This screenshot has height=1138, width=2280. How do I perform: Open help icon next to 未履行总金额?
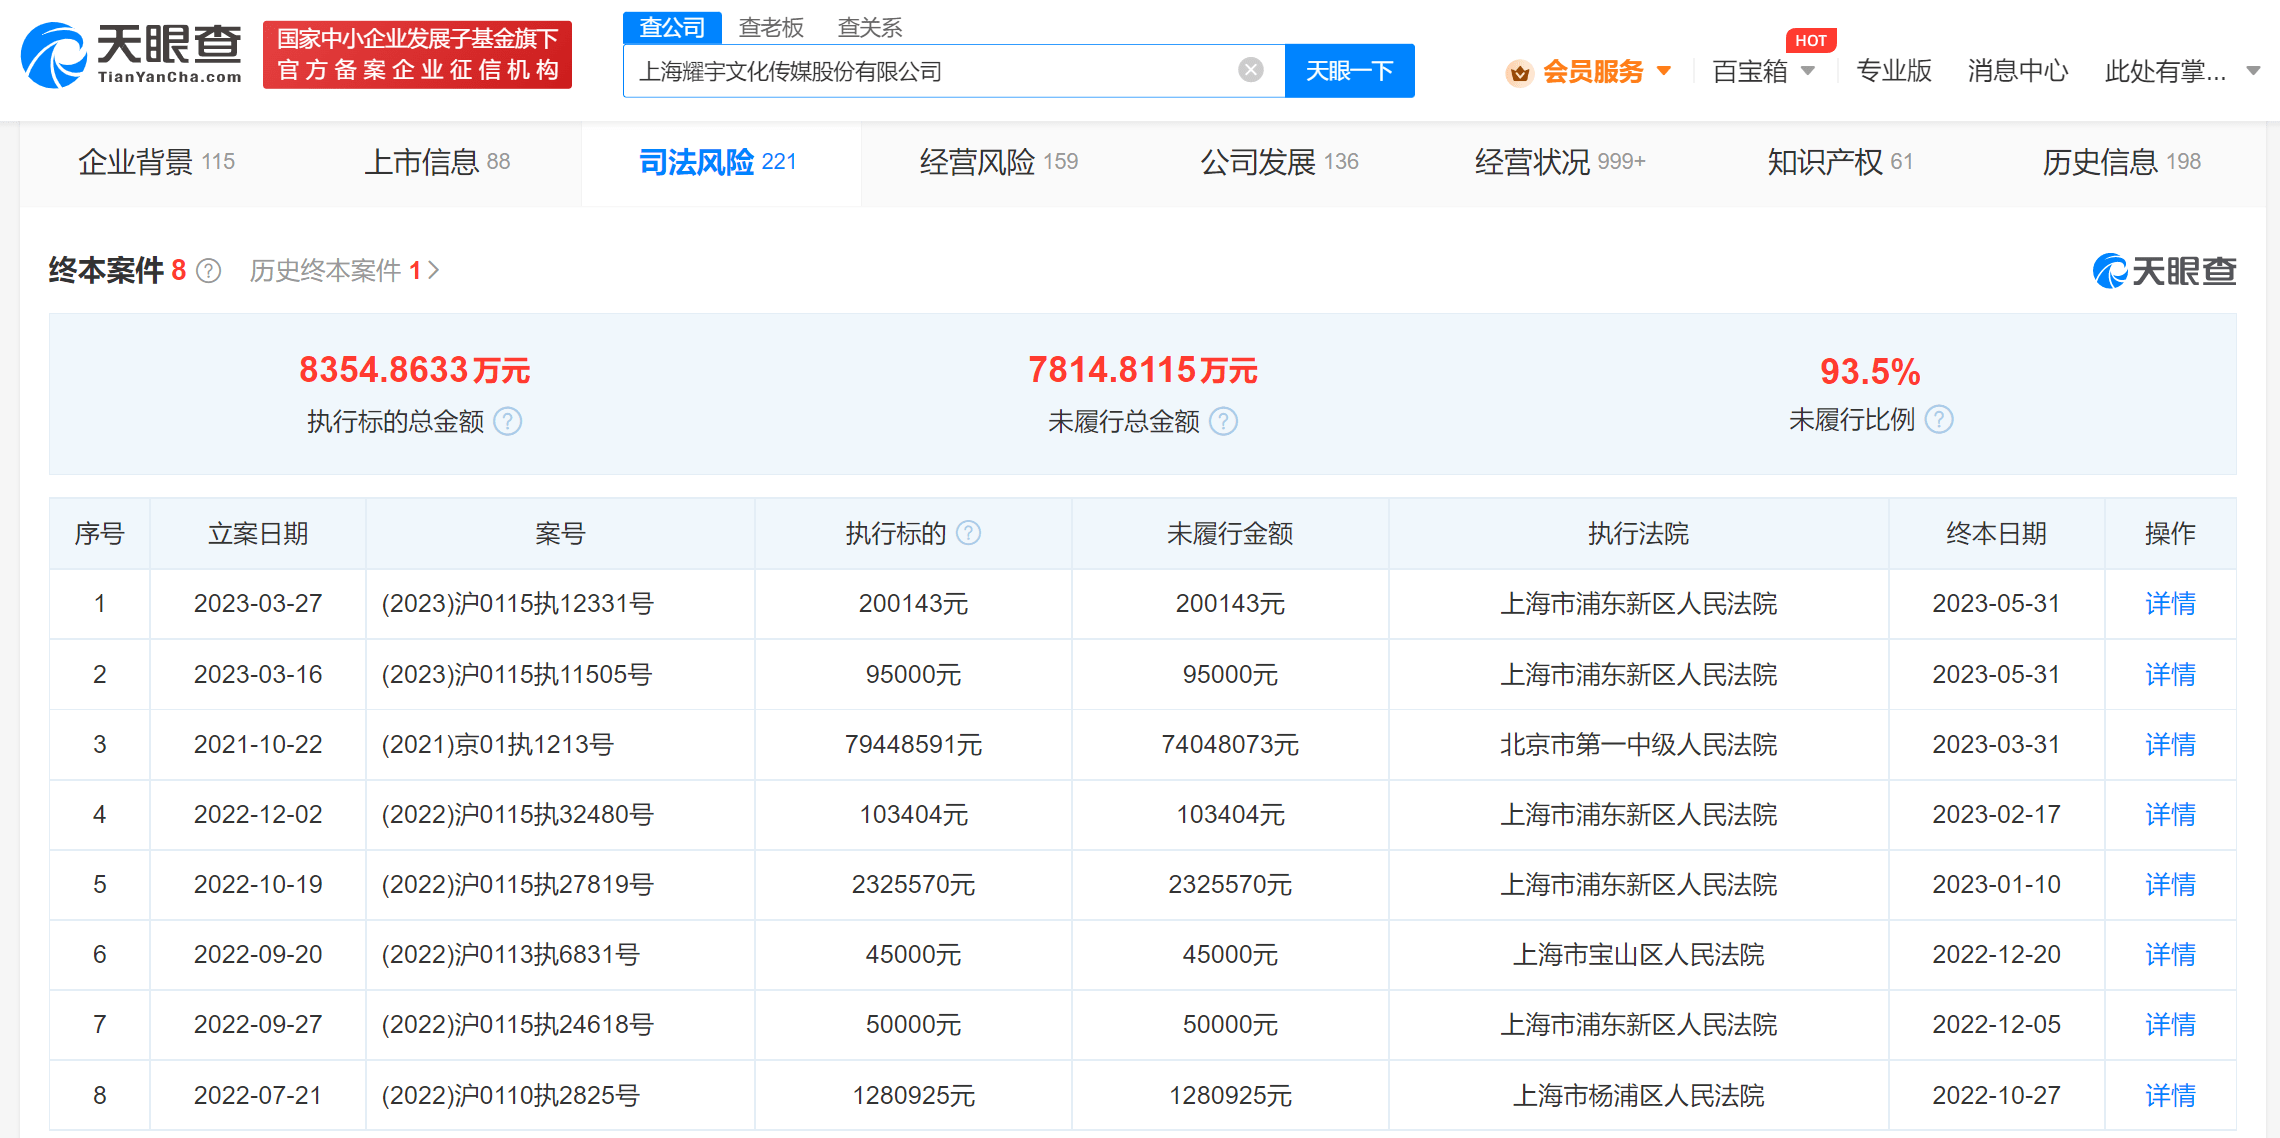[x=1223, y=422]
